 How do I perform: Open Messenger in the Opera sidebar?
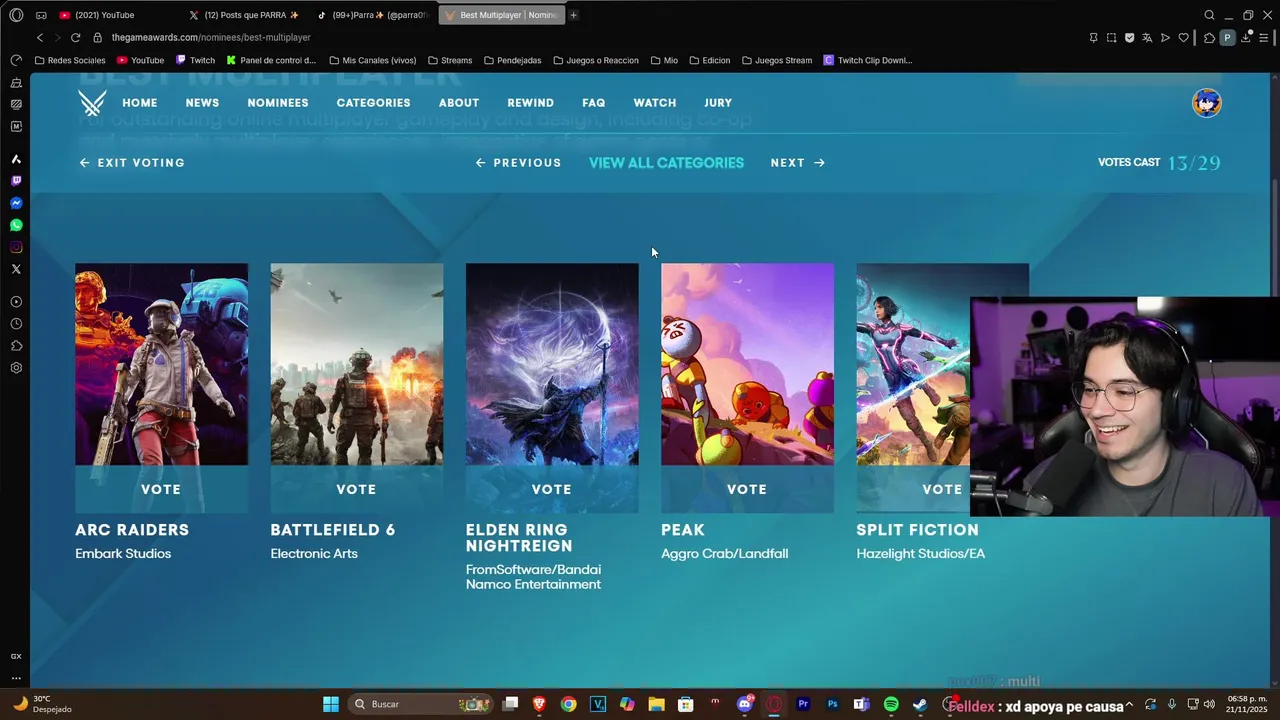(16, 203)
